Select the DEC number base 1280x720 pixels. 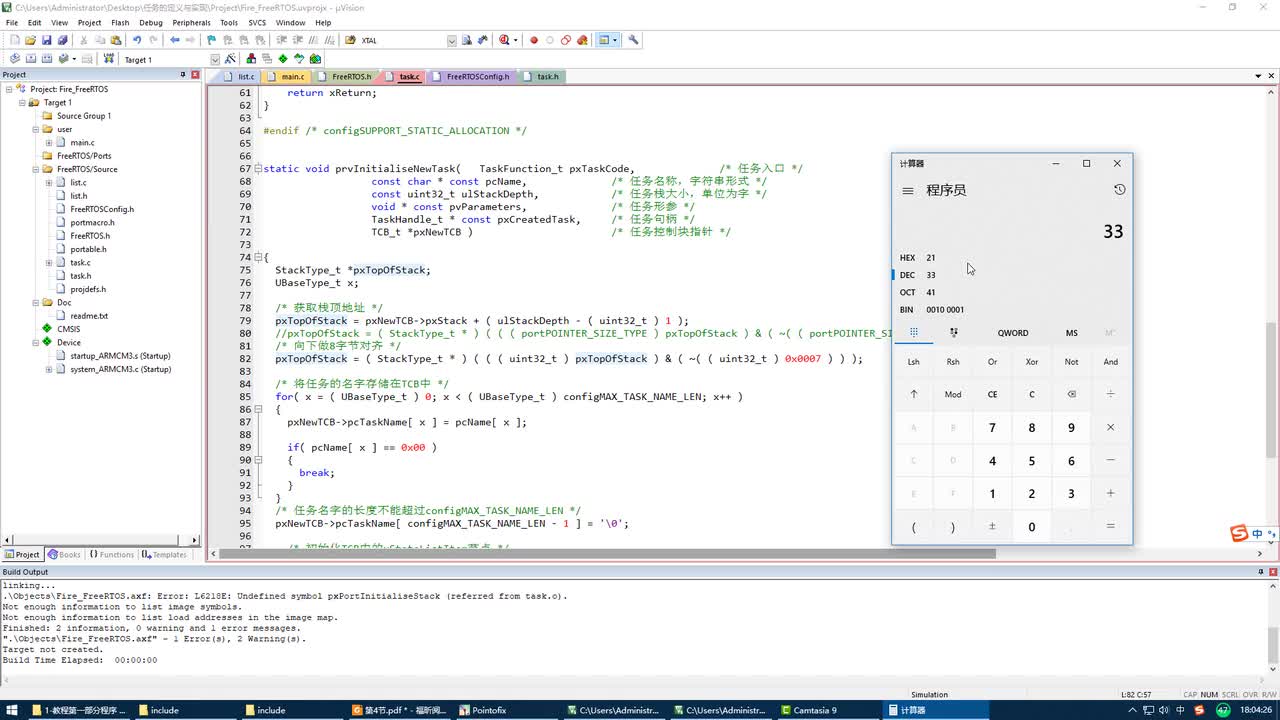click(x=1012, y=275)
